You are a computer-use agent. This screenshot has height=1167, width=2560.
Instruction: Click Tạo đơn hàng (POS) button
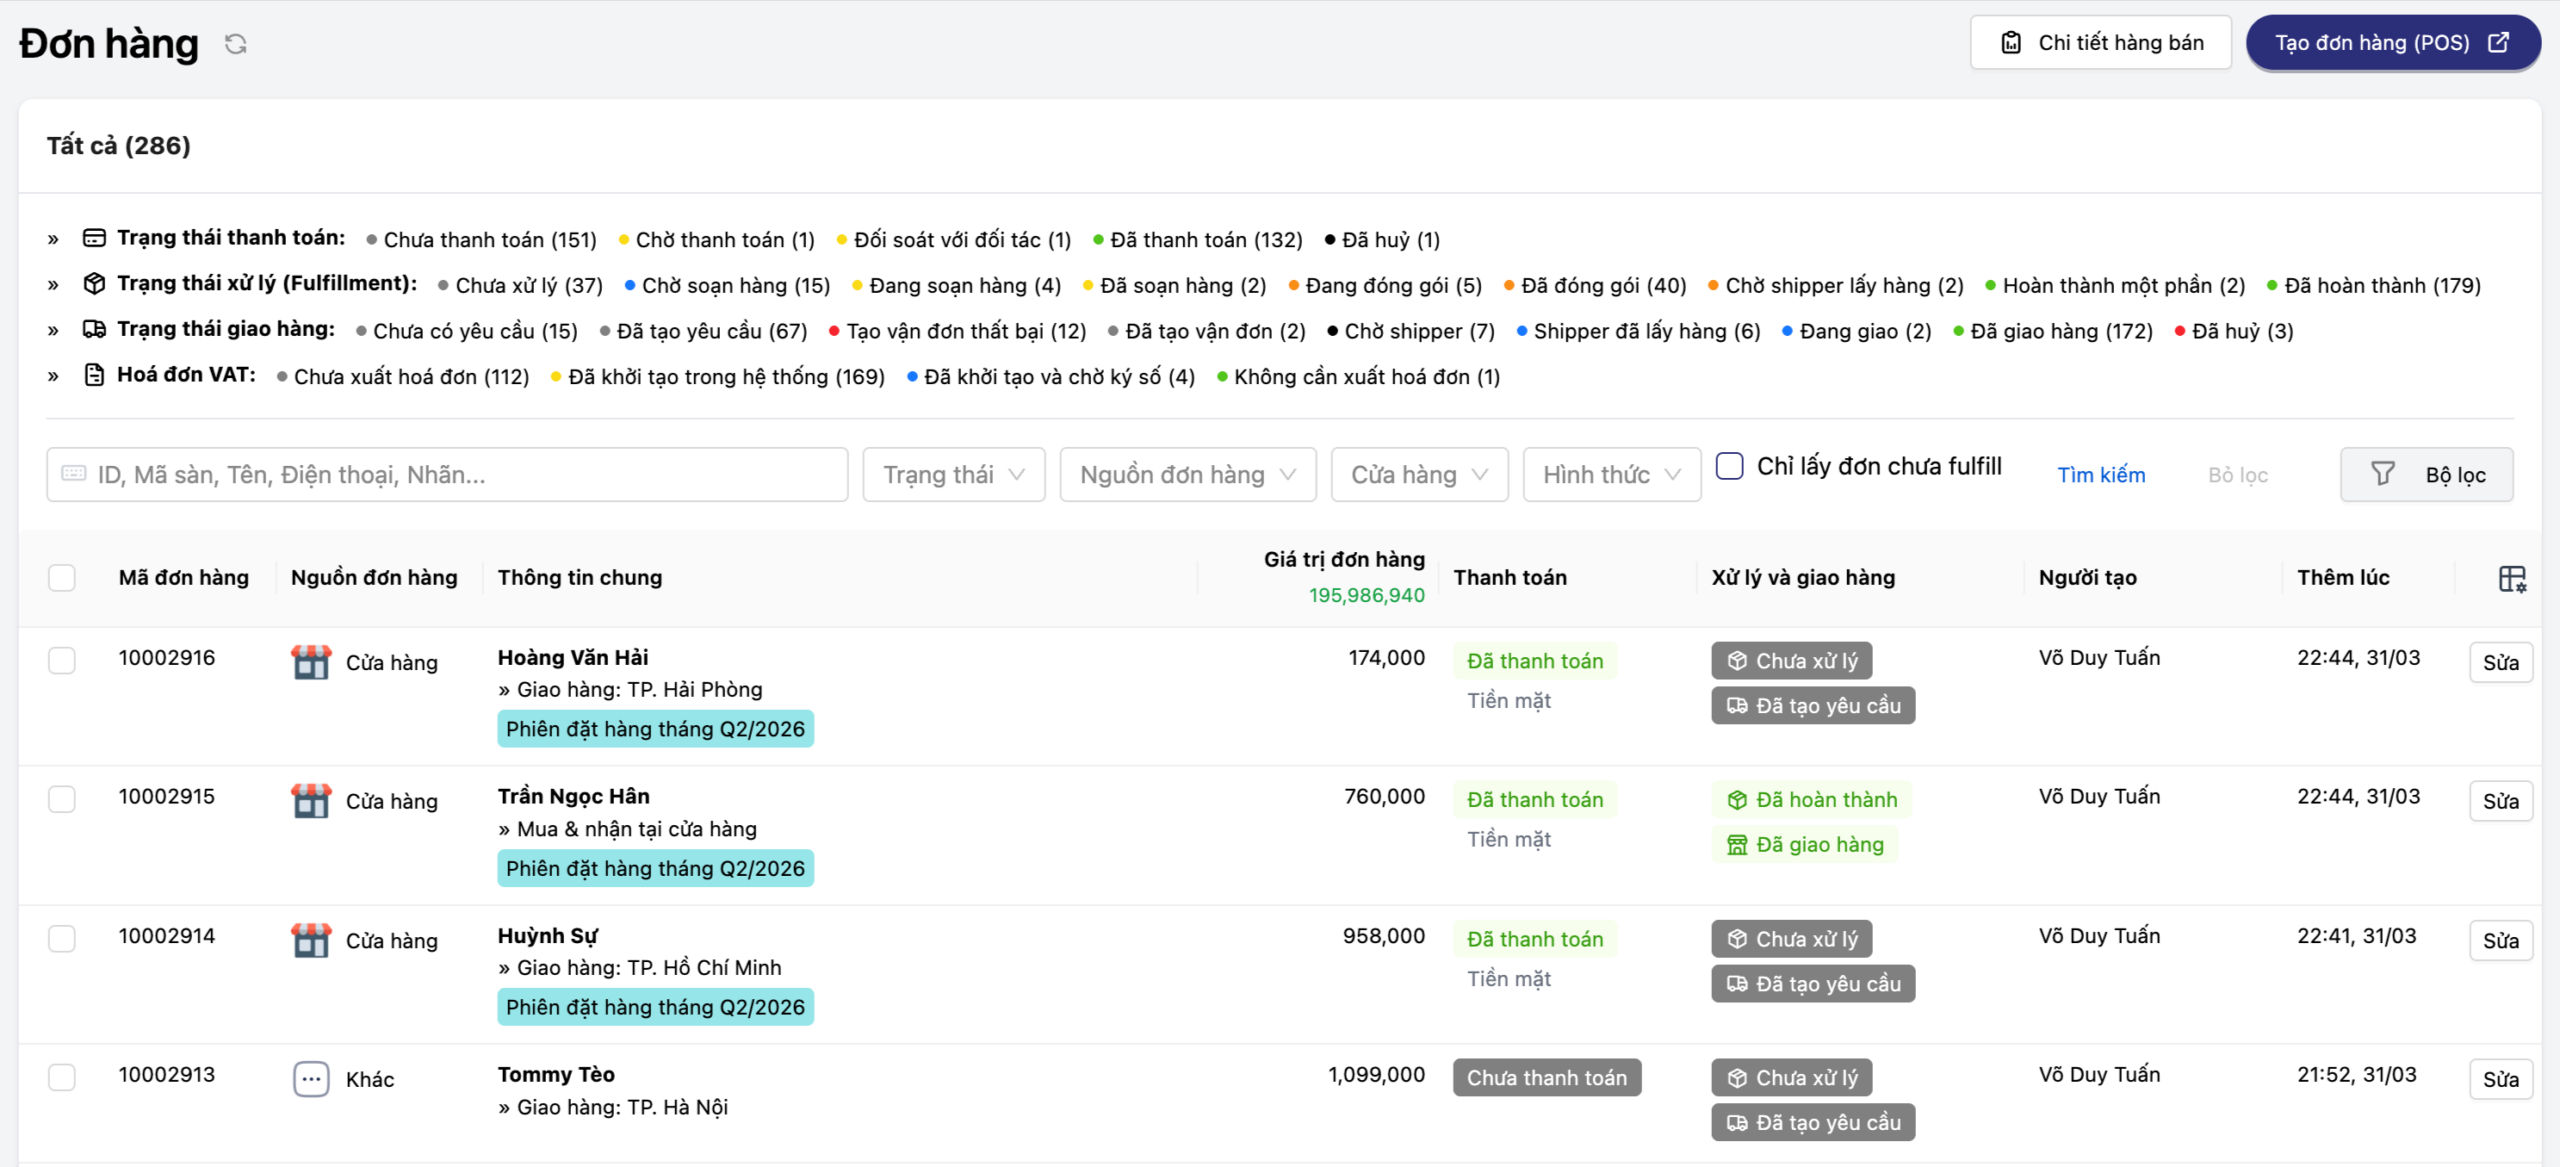click(2391, 43)
